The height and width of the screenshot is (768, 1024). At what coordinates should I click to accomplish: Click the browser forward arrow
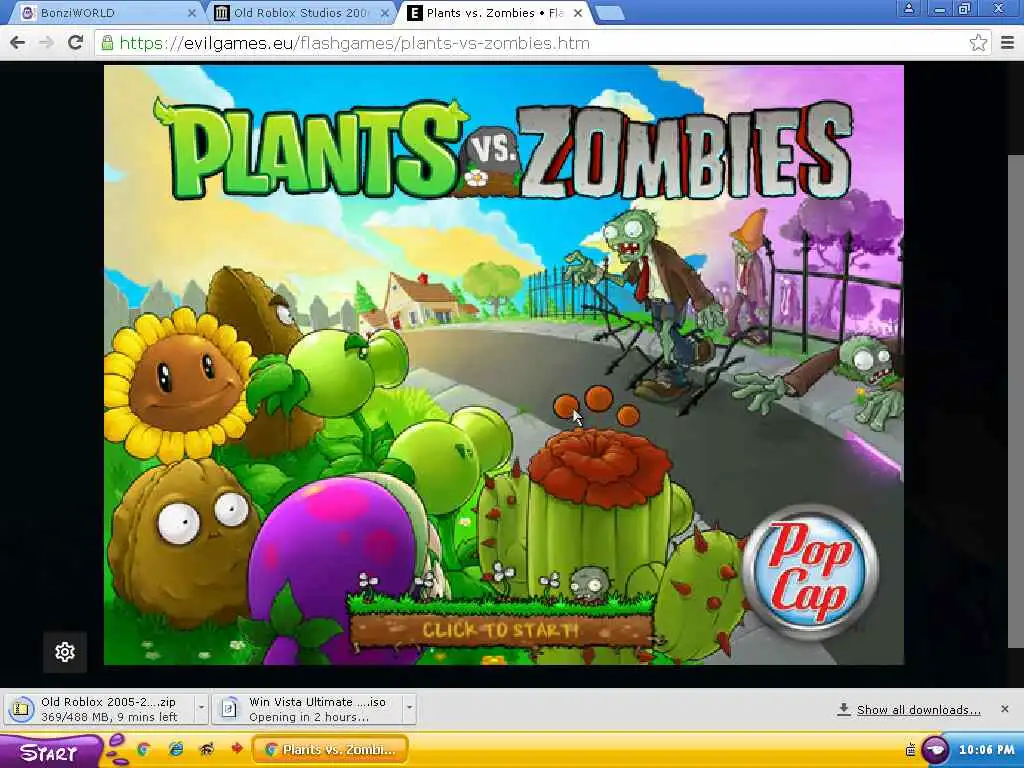pyautogui.click(x=46, y=43)
